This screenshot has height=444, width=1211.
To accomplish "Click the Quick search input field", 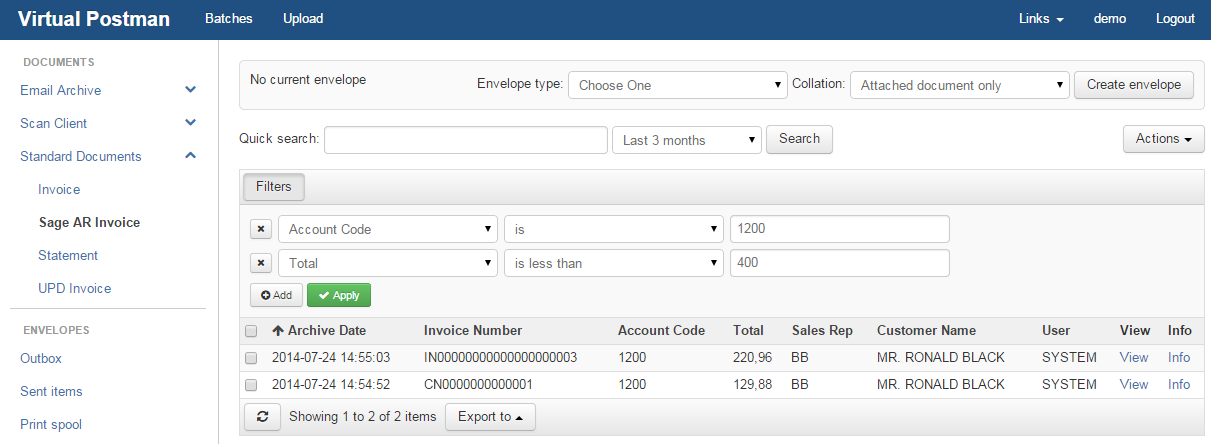I will (x=466, y=140).
